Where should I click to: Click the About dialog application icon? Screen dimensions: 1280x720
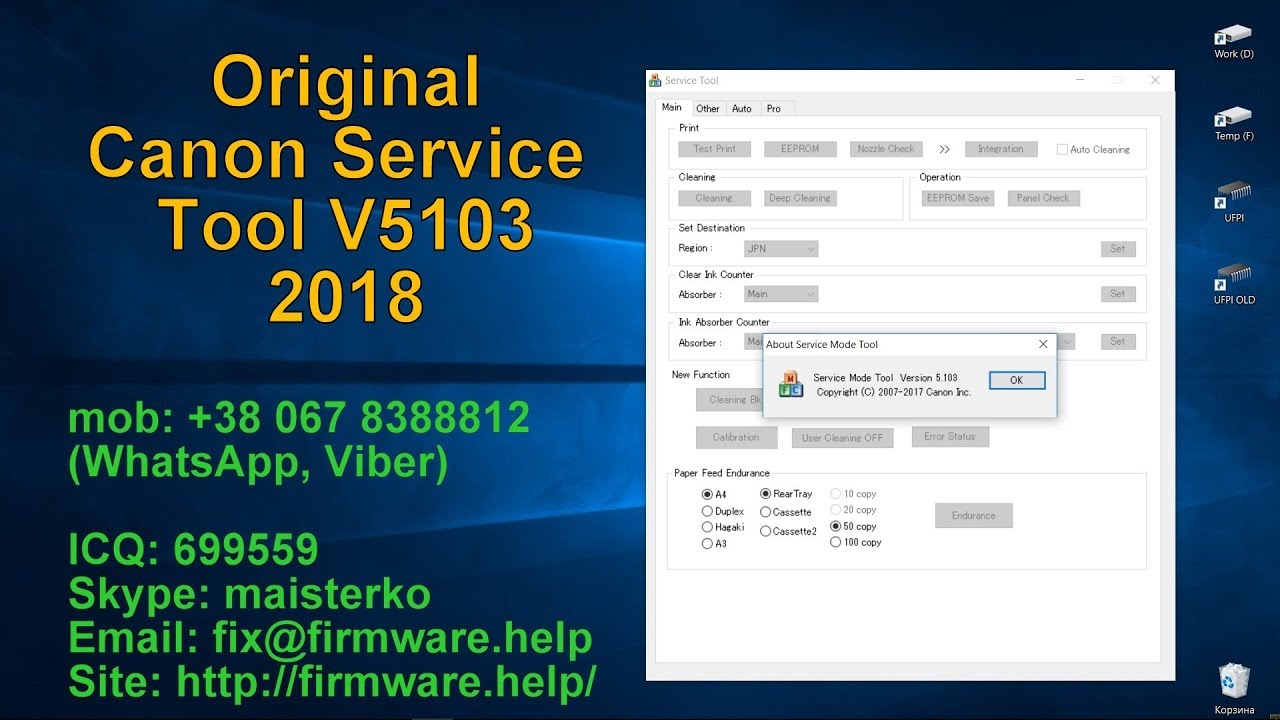coord(791,385)
